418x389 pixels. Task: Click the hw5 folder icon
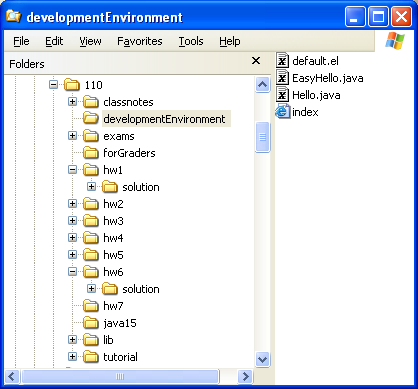[x=91, y=255]
